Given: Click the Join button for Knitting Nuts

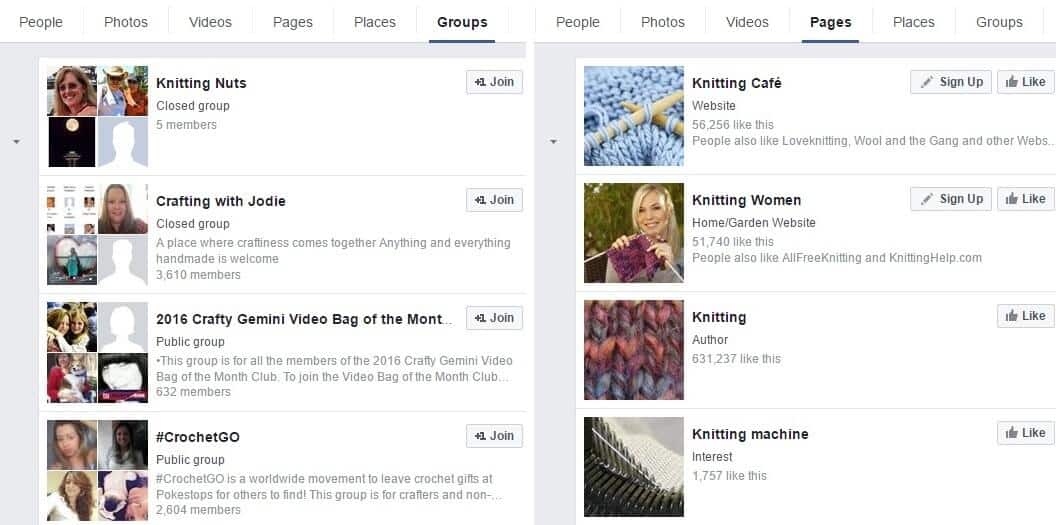Looking at the screenshot, I should (494, 82).
